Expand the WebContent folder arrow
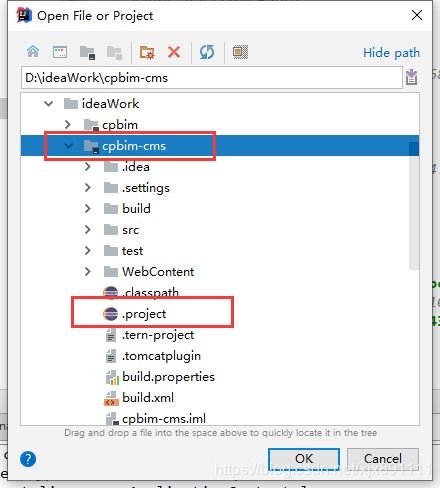 tap(88, 272)
